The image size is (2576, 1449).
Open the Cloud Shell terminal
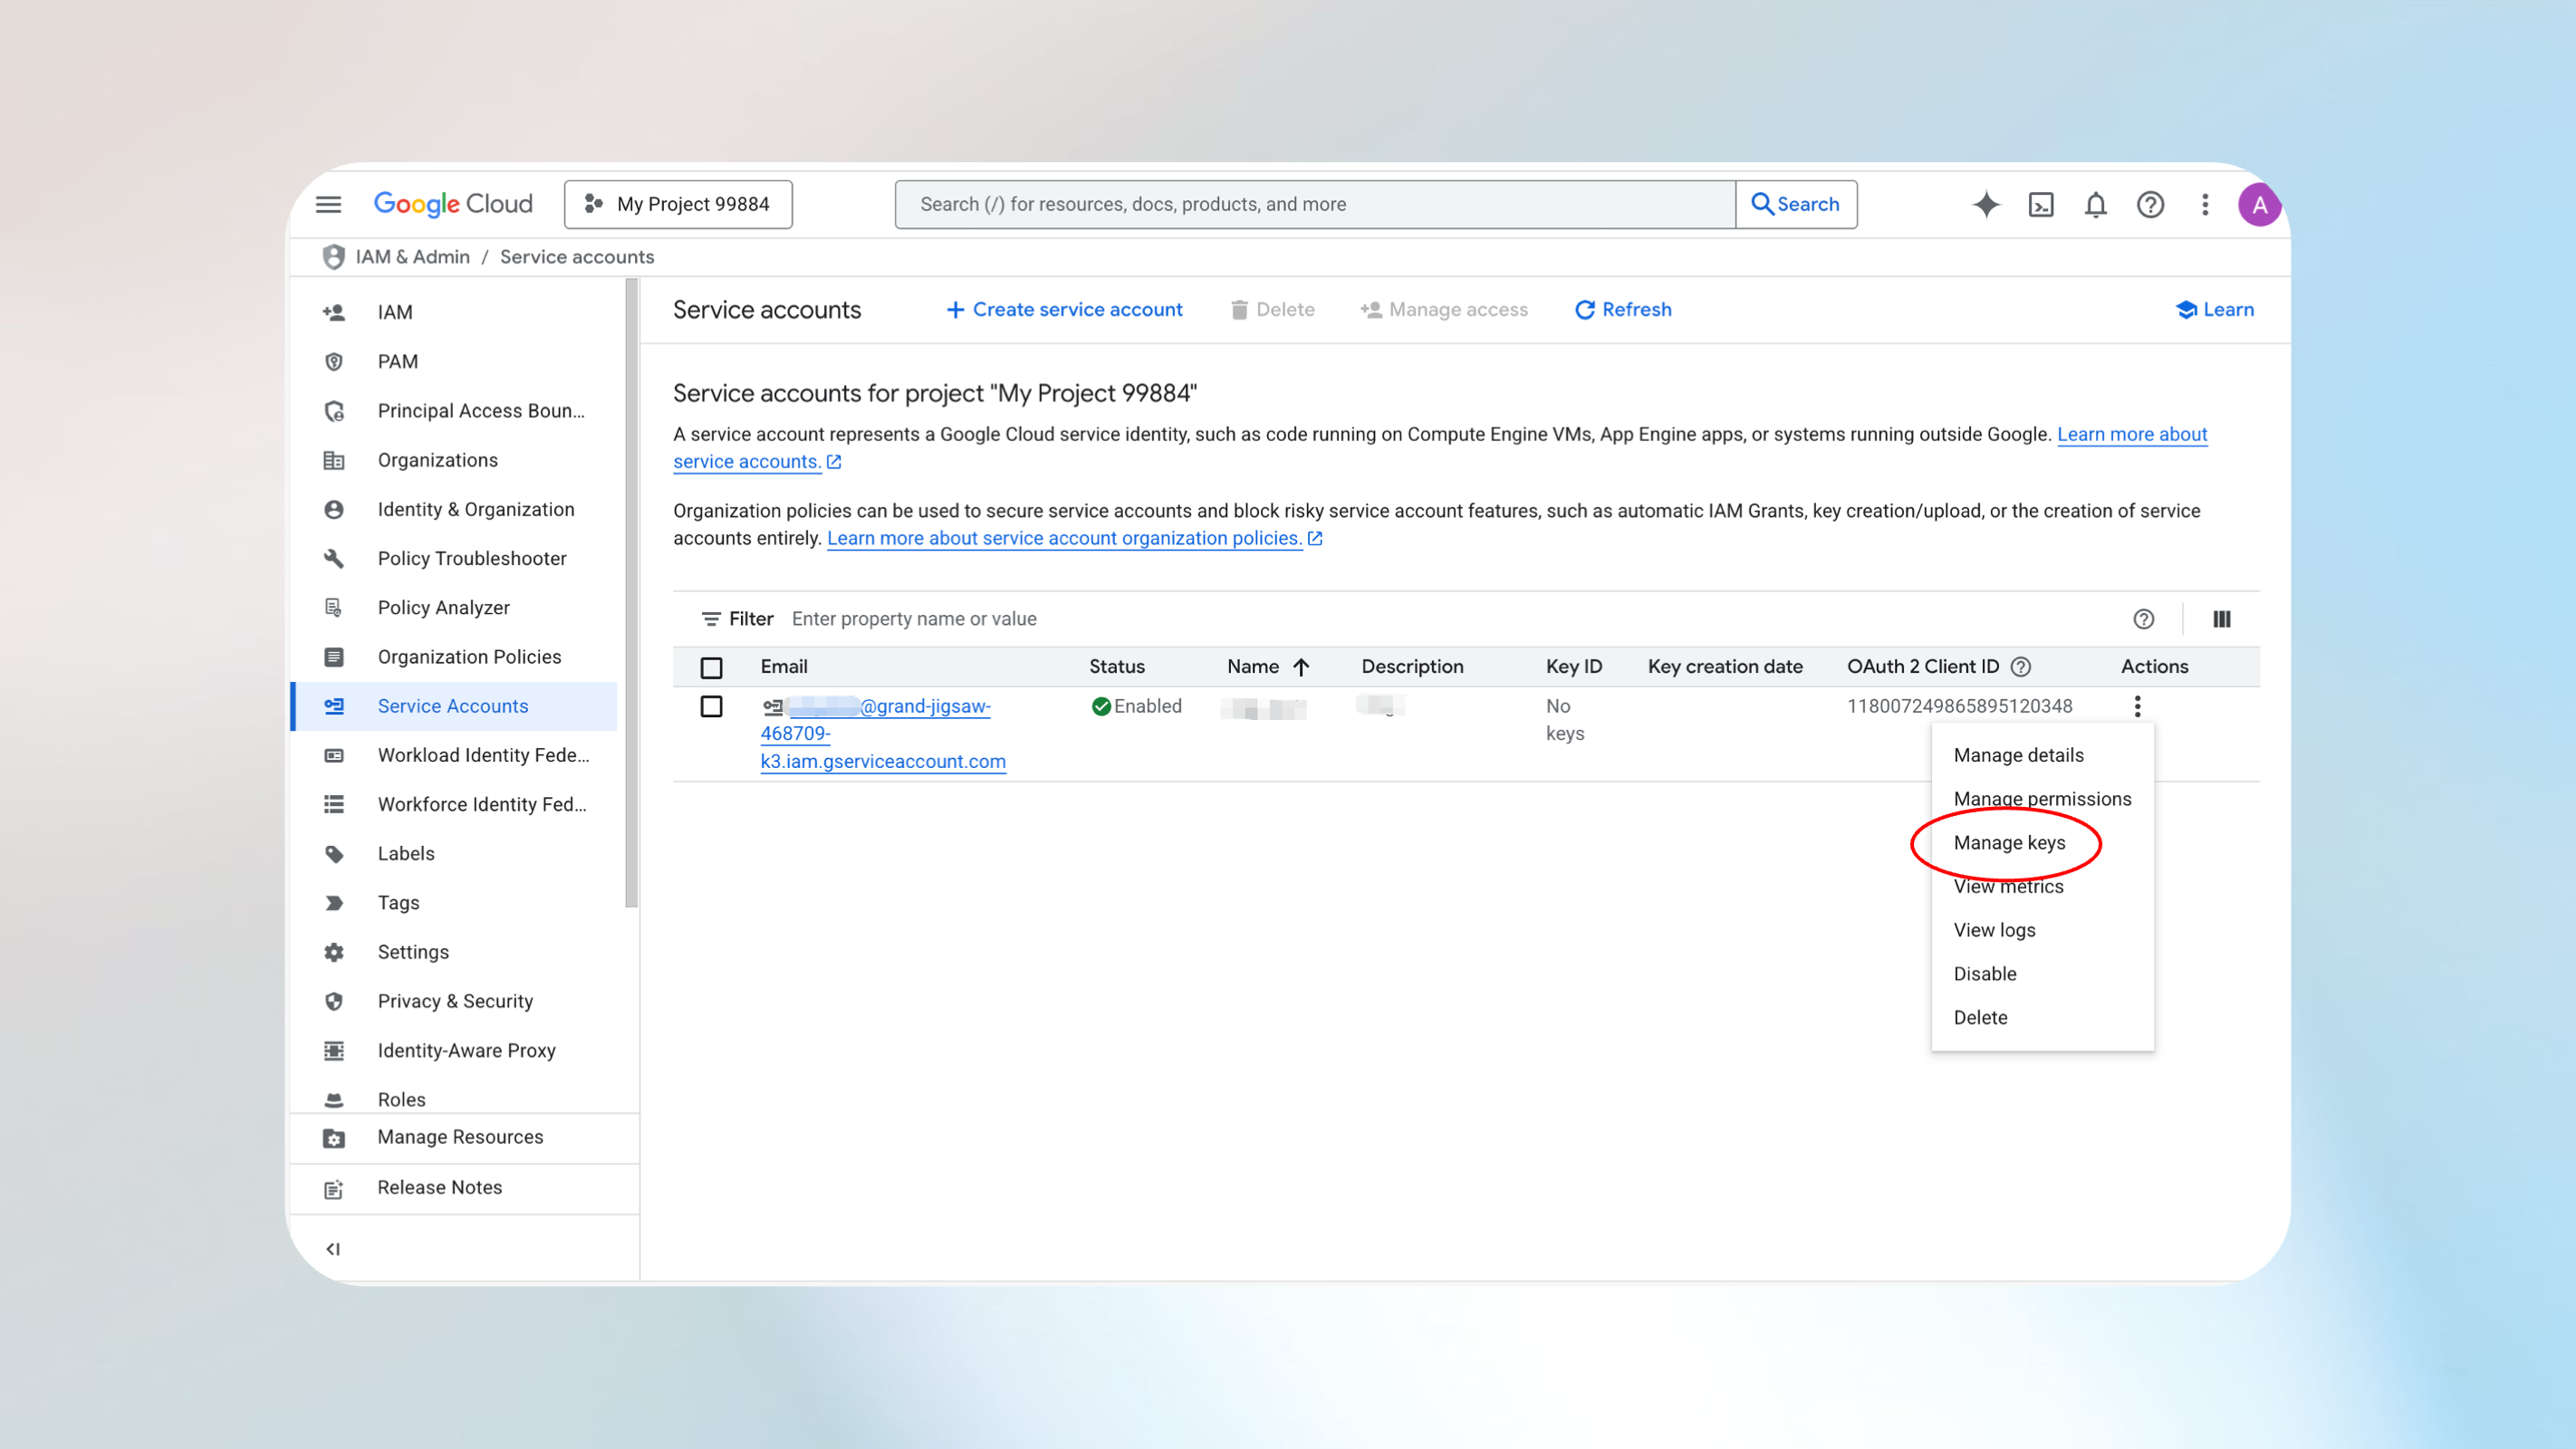point(2042,204)
